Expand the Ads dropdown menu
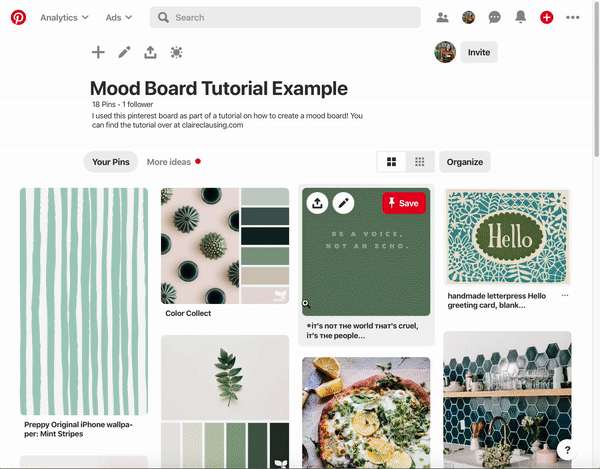600x469 pixels. pyautogui.click(x=119, y=18)
